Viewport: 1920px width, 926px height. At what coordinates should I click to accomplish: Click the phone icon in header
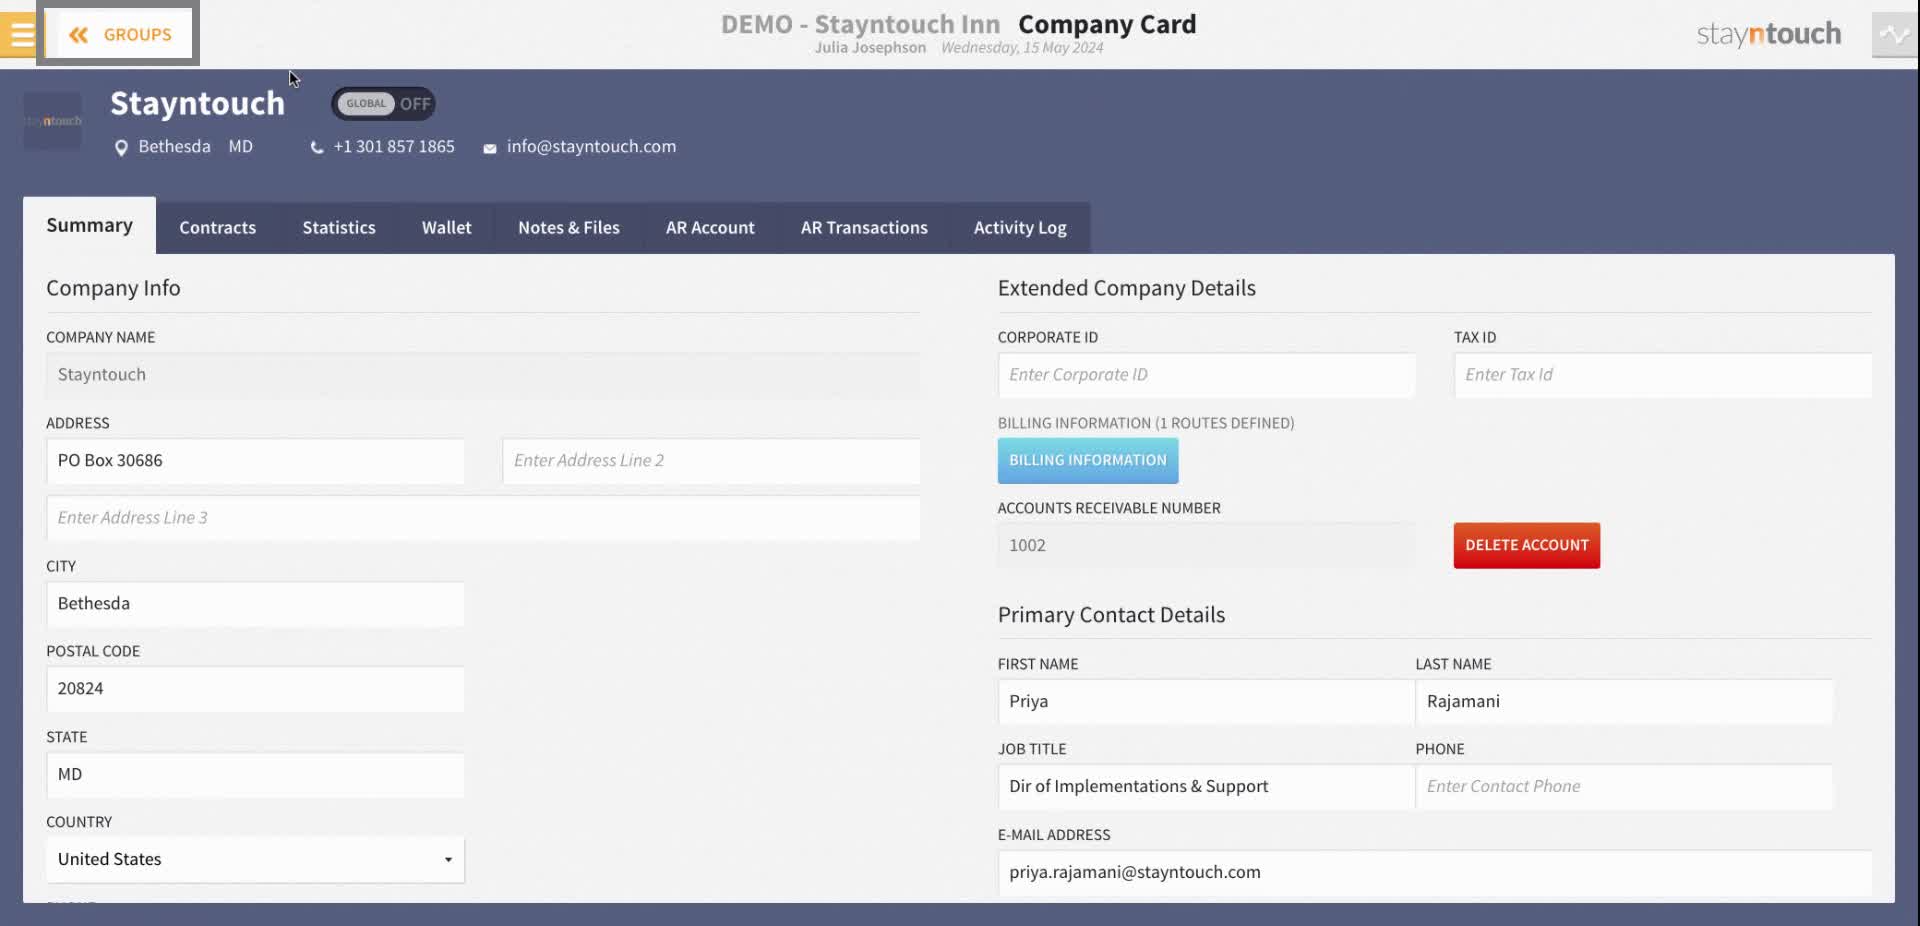317,148
